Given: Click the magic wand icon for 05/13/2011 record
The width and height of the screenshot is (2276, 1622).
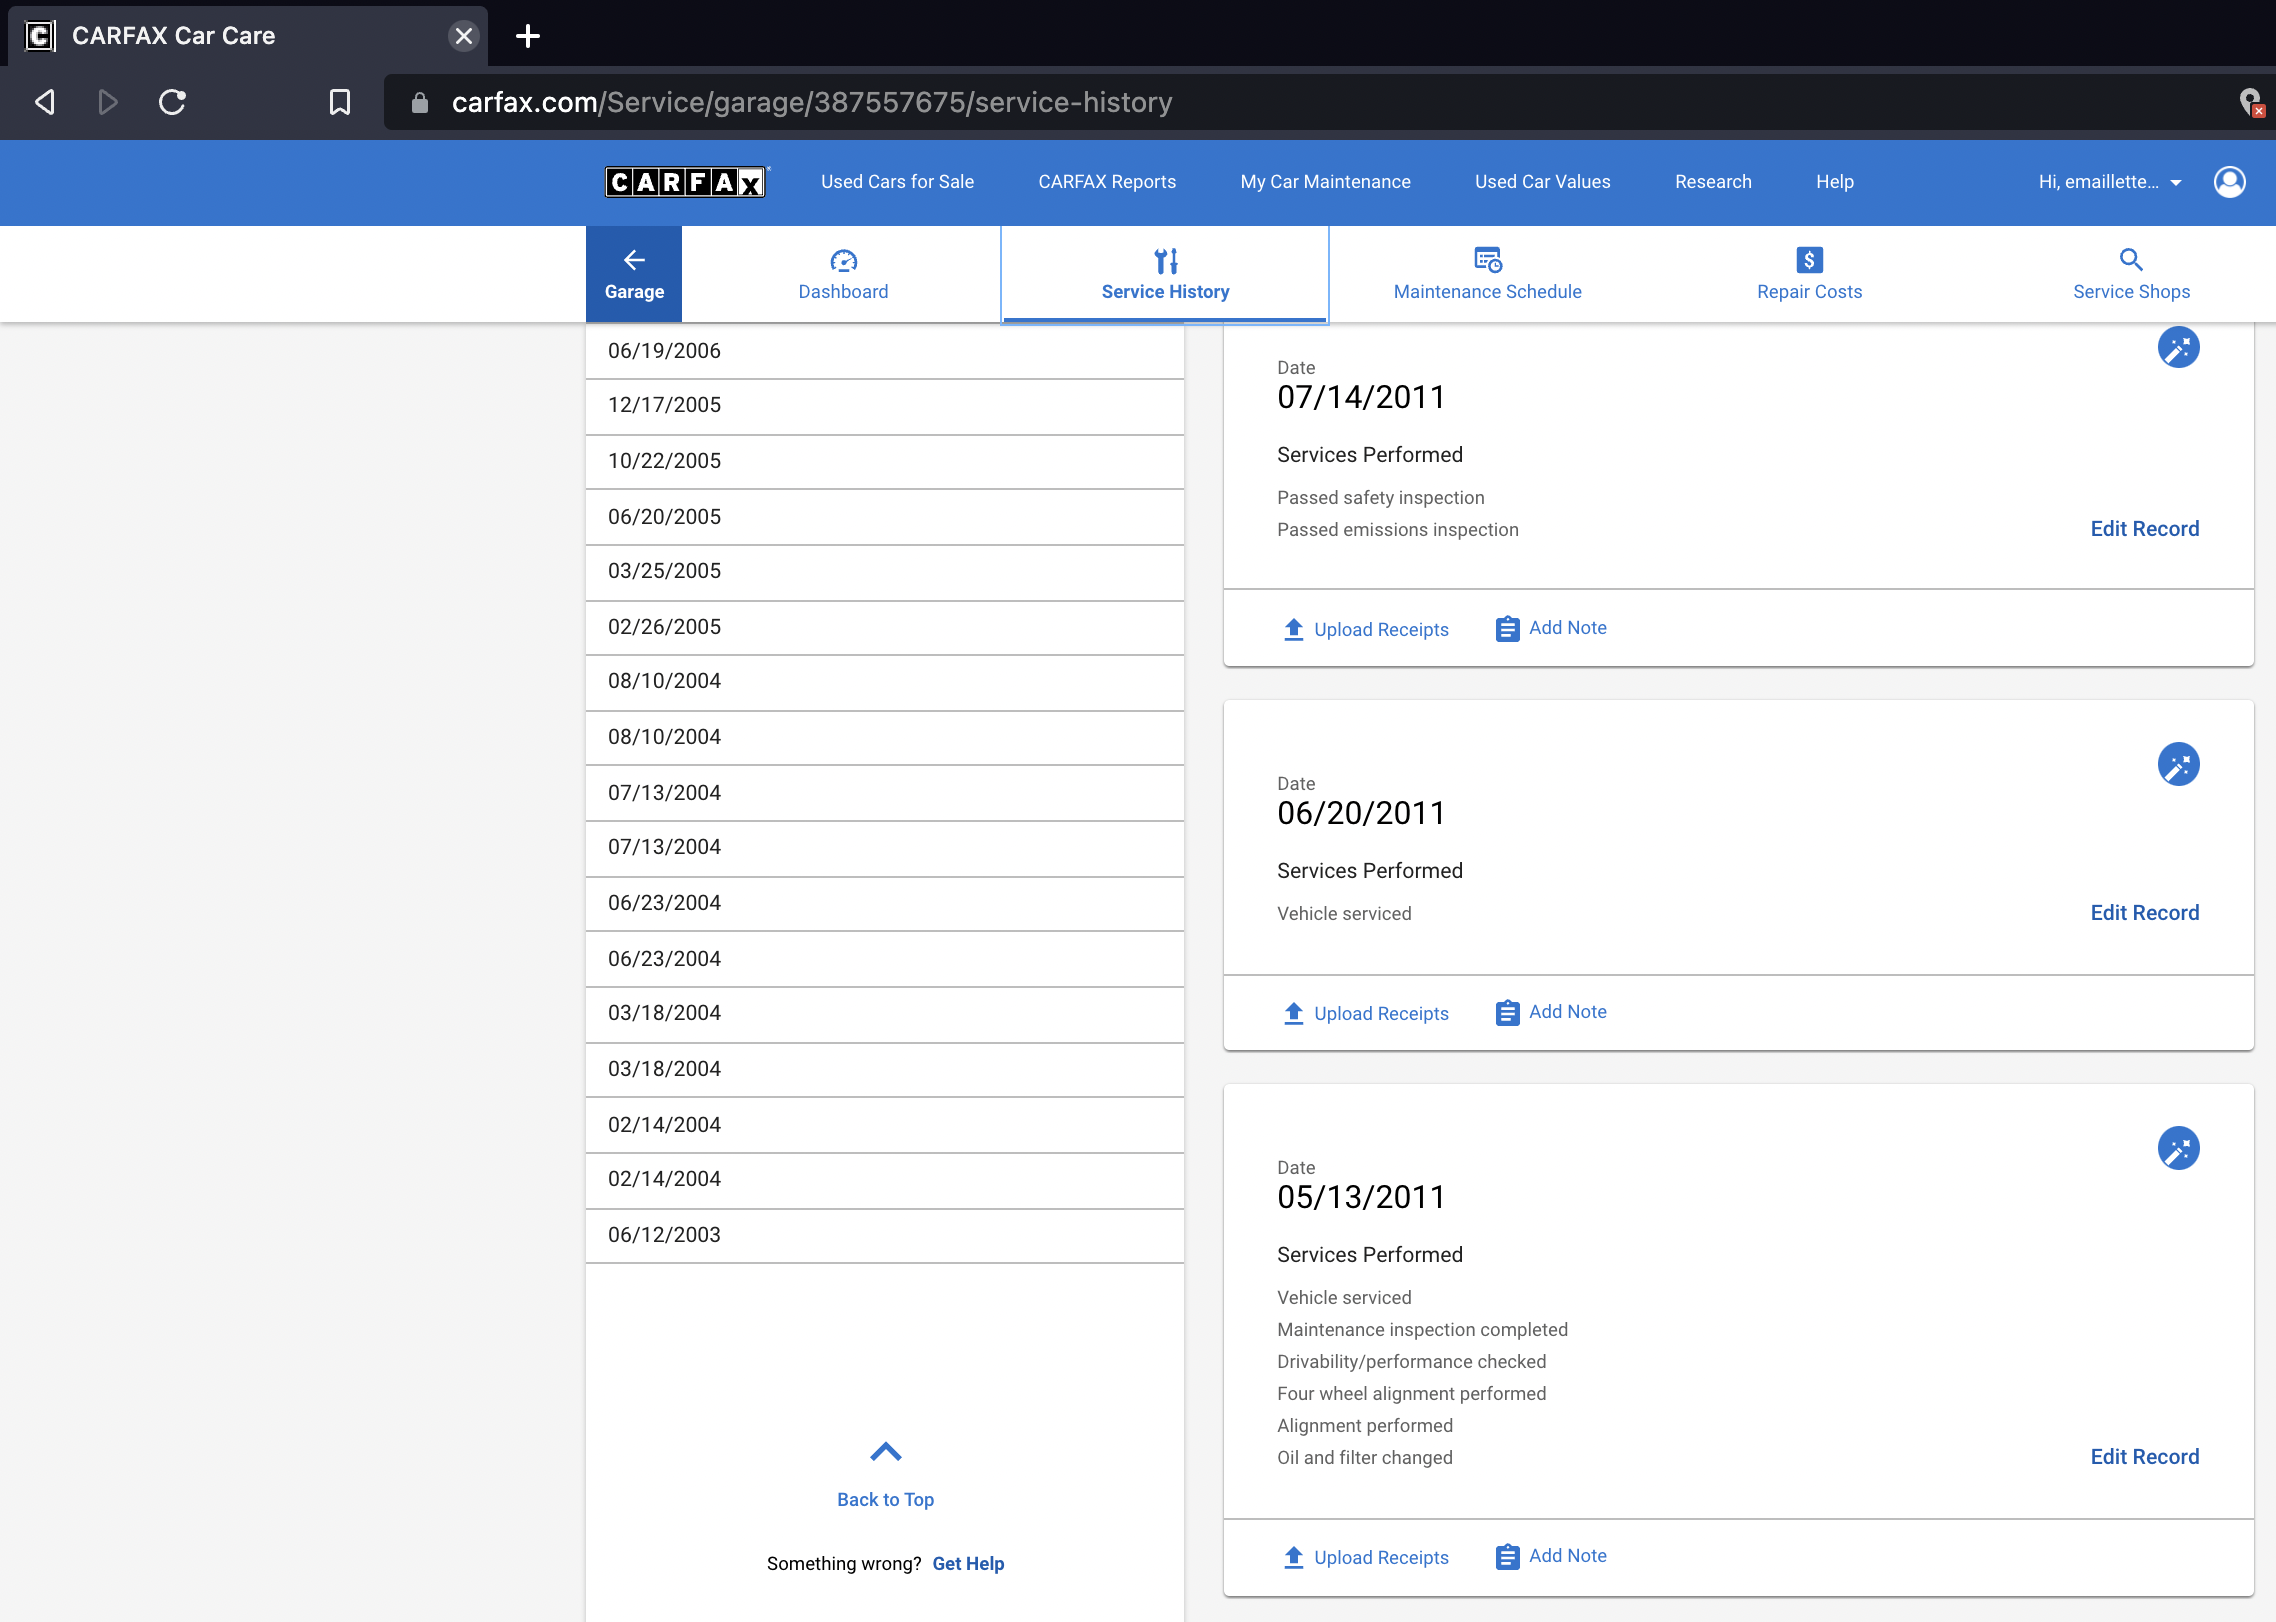Looking at the screenshot, I should [2178, 1149].
